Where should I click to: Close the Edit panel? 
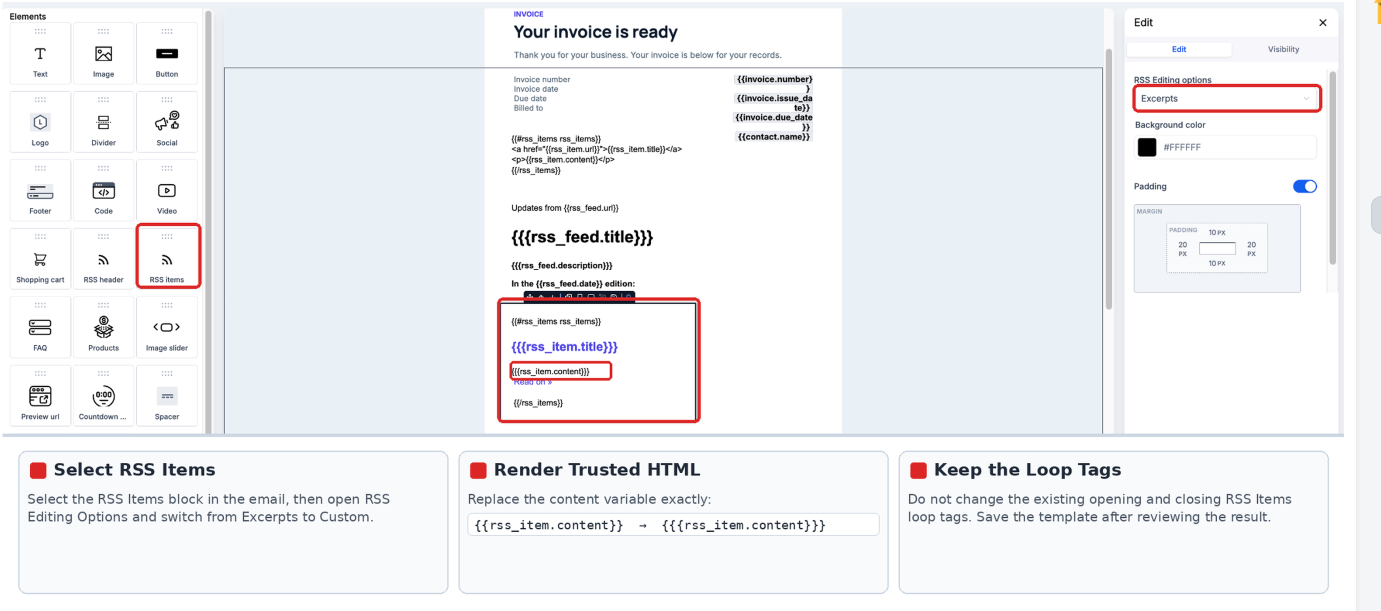click(x=1323, y=22)
